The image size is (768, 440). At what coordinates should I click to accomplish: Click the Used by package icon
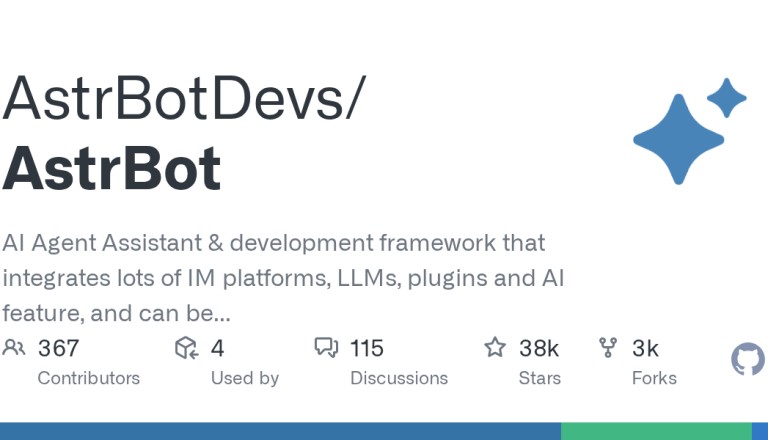coord(187,348)
